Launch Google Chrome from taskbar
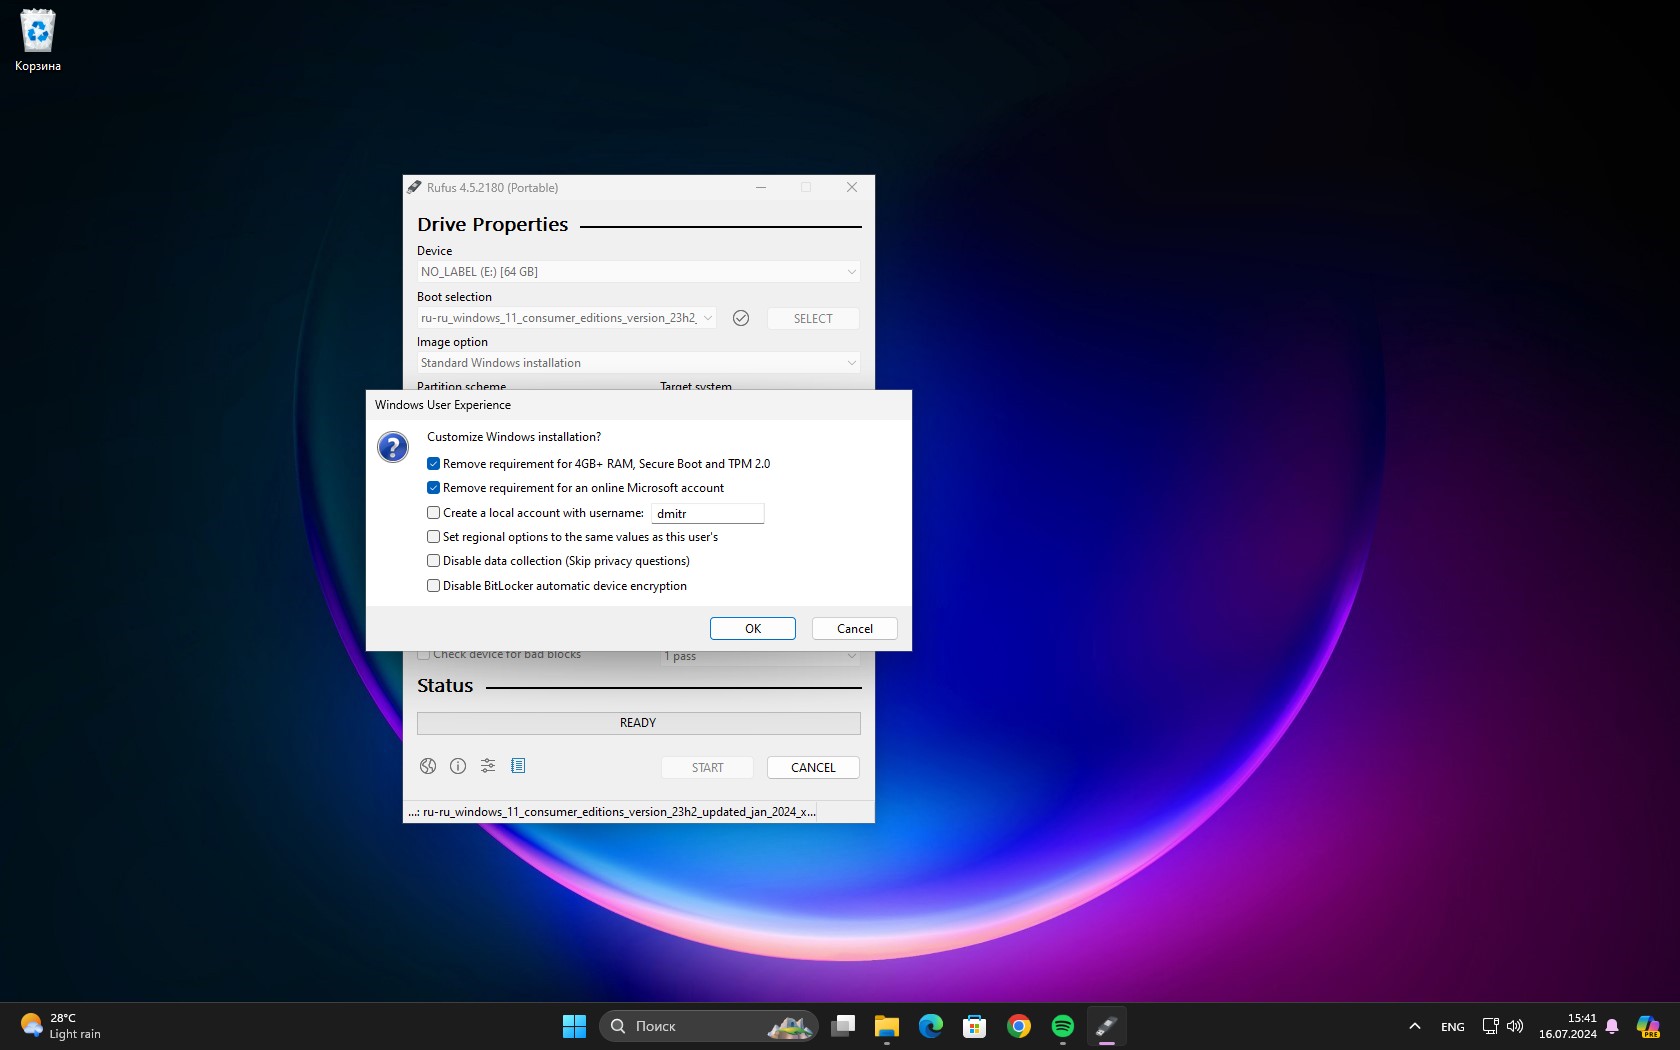This screenshot has height=1050, width=1680. [1019, 1026]
